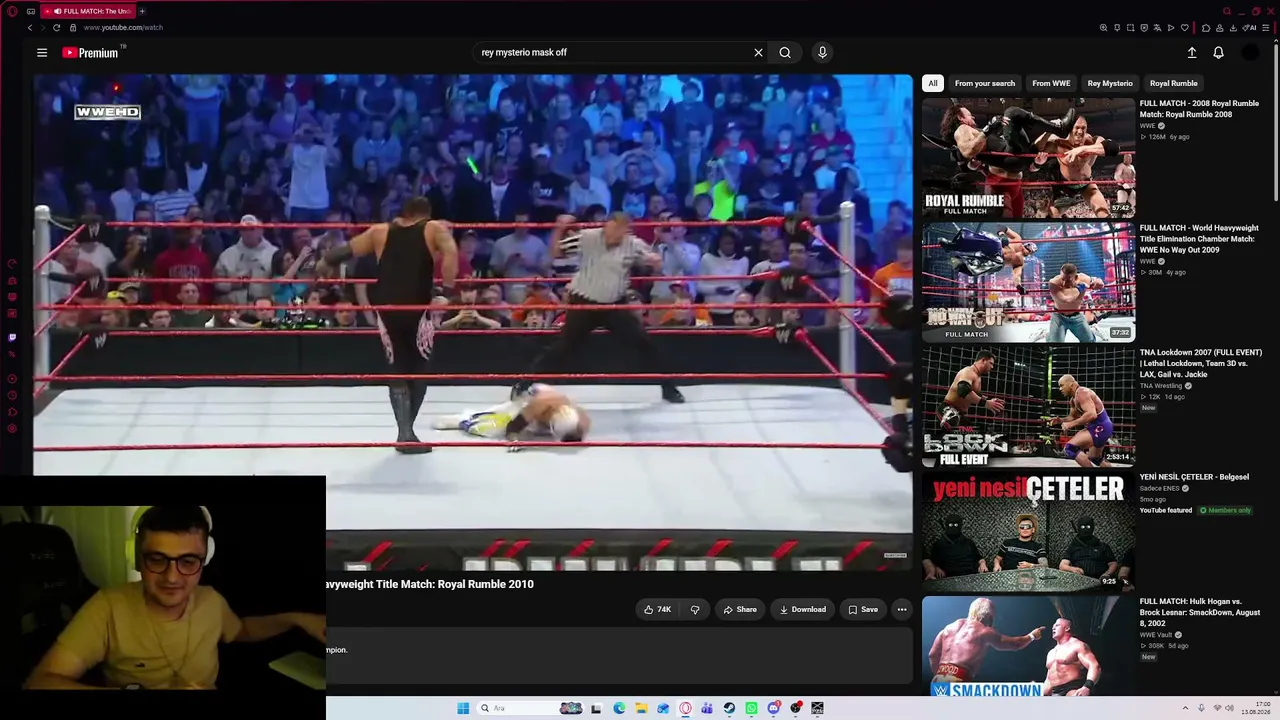Open the browser AI assistant icon
Viewport: 1280px width, 720px height.
click(1250, 28)
